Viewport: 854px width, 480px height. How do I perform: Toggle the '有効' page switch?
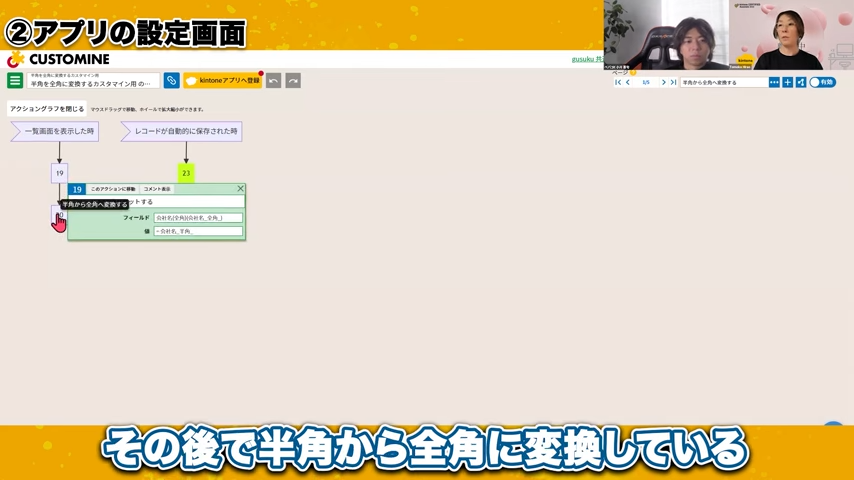(822, 82)
